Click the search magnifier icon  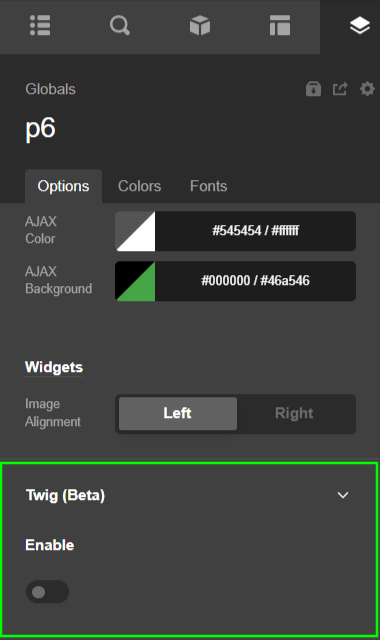(x=120, y=25)
